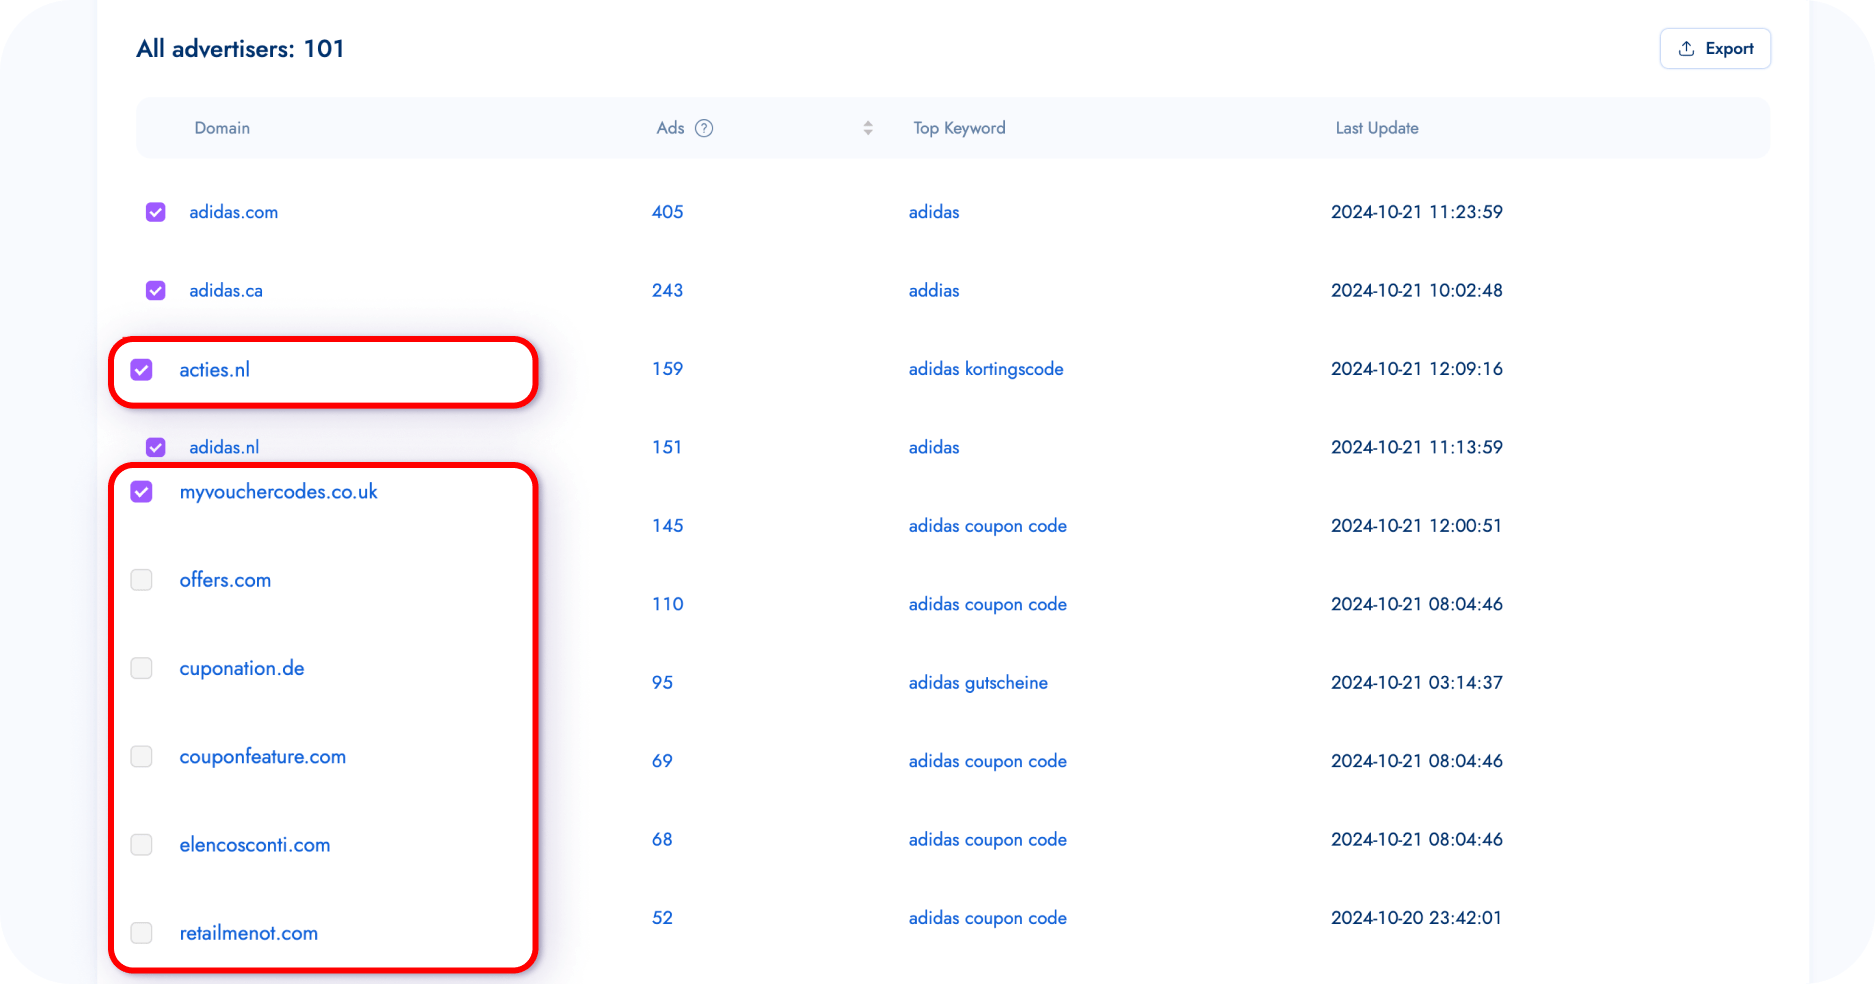Viewport: 1875px width, 984px height.
Task: Select timestamp 2024-10-21 03:14:37
Action: (x=1417, y=682)
